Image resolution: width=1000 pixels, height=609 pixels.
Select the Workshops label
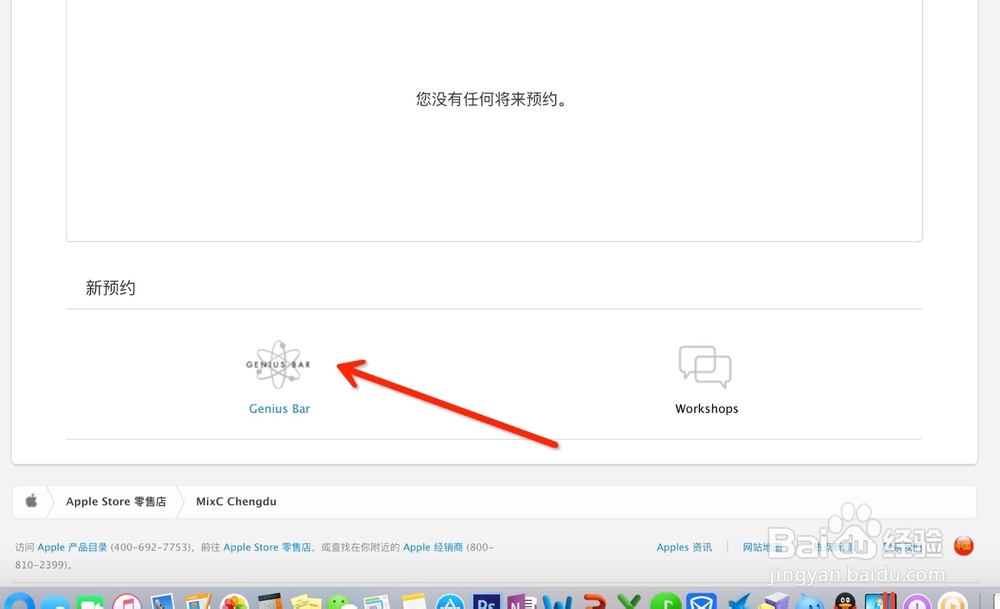[x=707, y=409]
